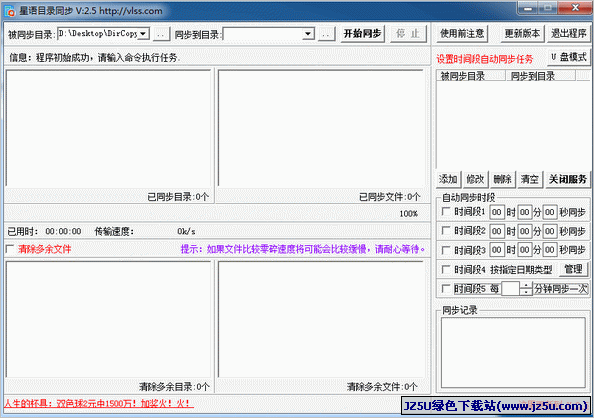Click the 被同步目录 column header

471,76
